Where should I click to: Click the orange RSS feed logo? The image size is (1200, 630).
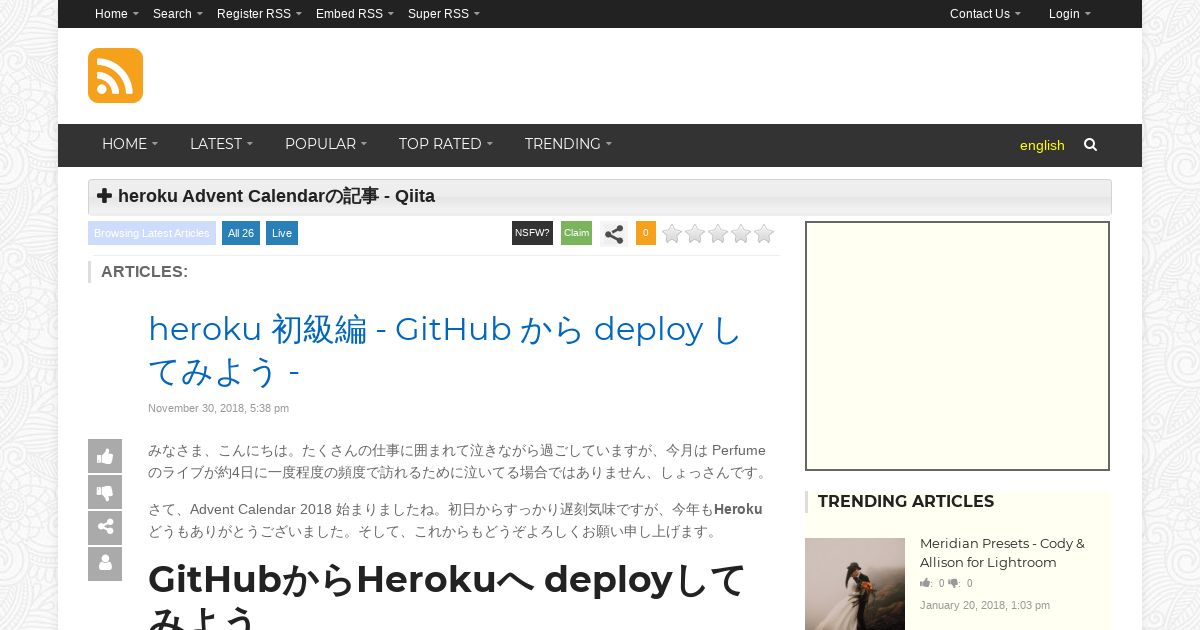pos(115,75)
